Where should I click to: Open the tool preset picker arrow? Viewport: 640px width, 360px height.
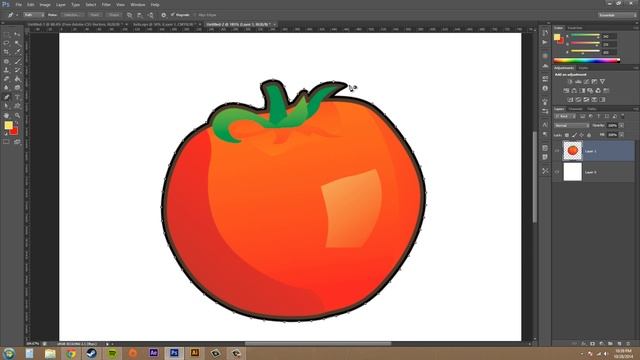(17, 15)
